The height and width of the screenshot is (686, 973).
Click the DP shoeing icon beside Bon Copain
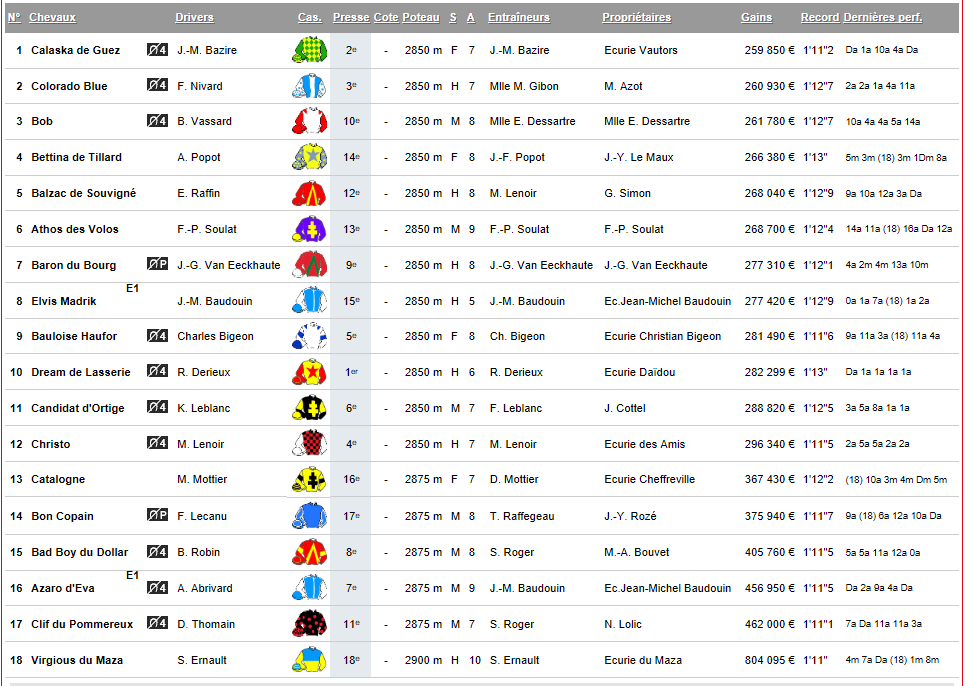157,516
